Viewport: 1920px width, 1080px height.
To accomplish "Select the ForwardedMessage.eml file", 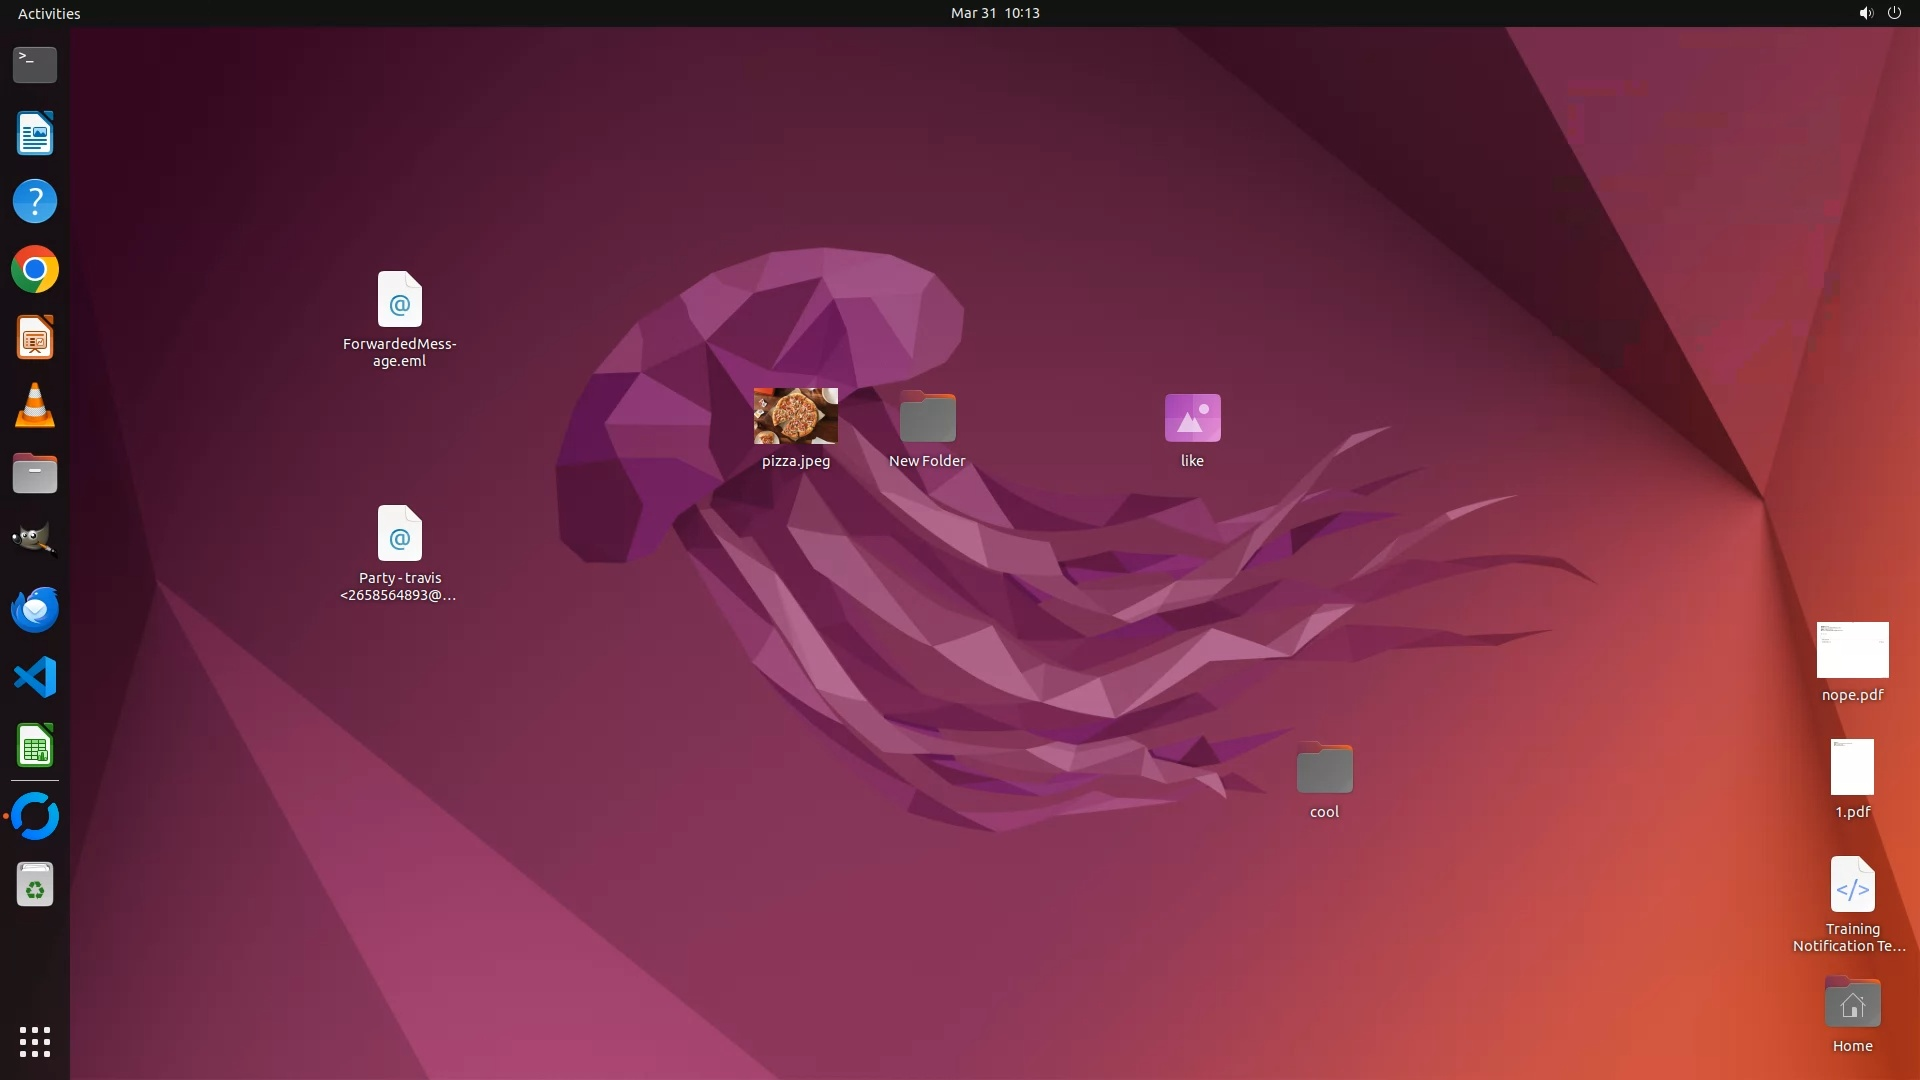I will pos(400,299).
